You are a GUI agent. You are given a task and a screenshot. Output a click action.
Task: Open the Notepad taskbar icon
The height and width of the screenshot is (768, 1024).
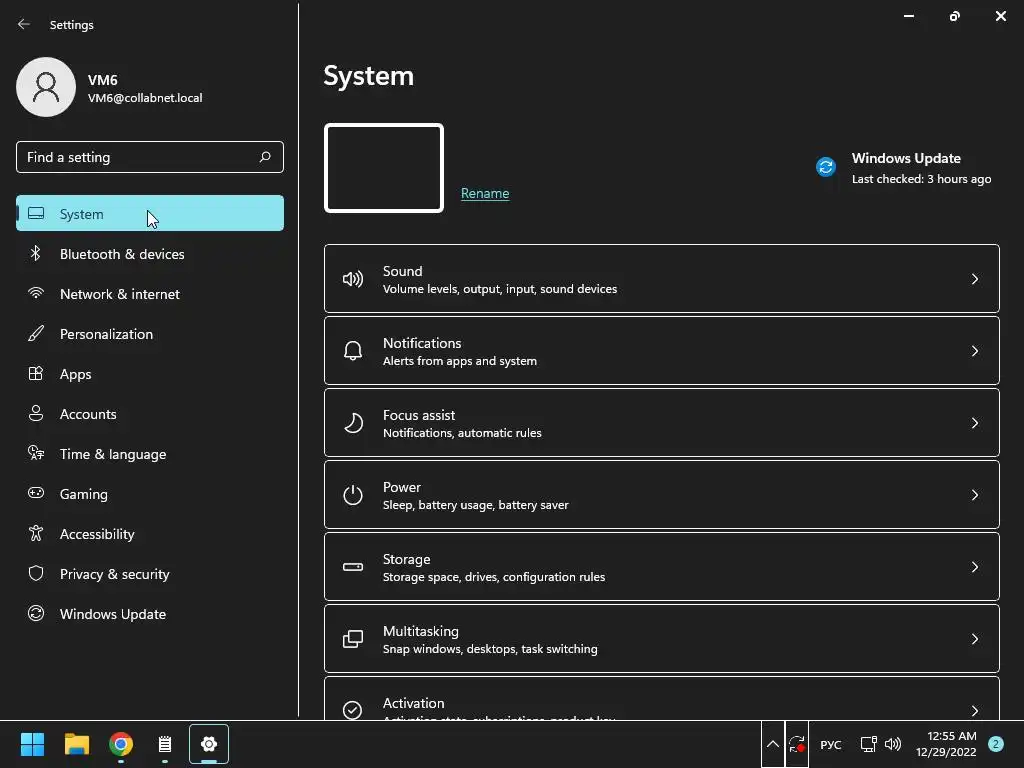(x=165, y=744)
